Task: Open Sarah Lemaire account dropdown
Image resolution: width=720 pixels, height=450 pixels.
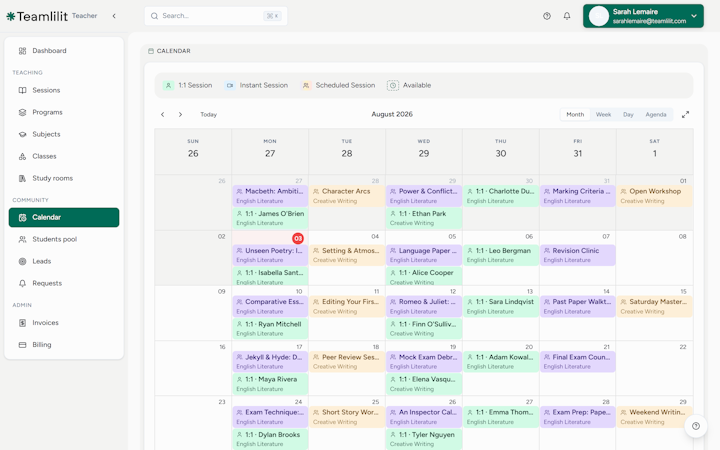Action: [x=643, y=16]
